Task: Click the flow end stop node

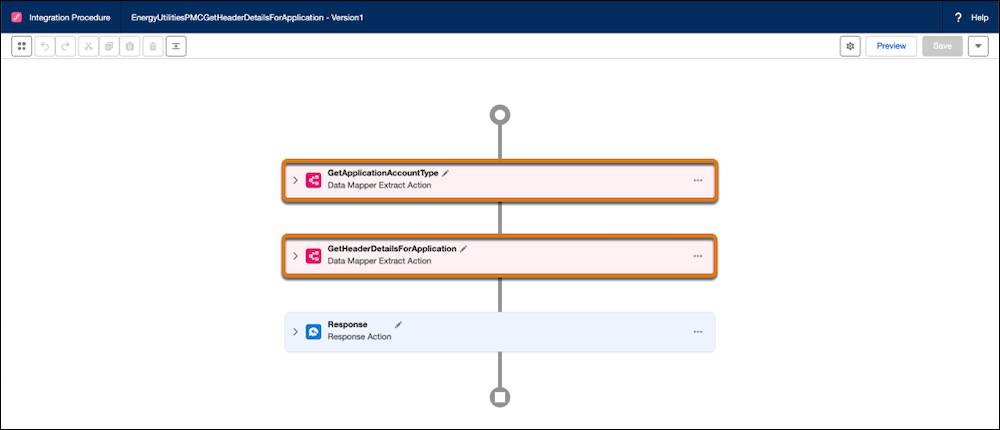Action: point(499,397)
